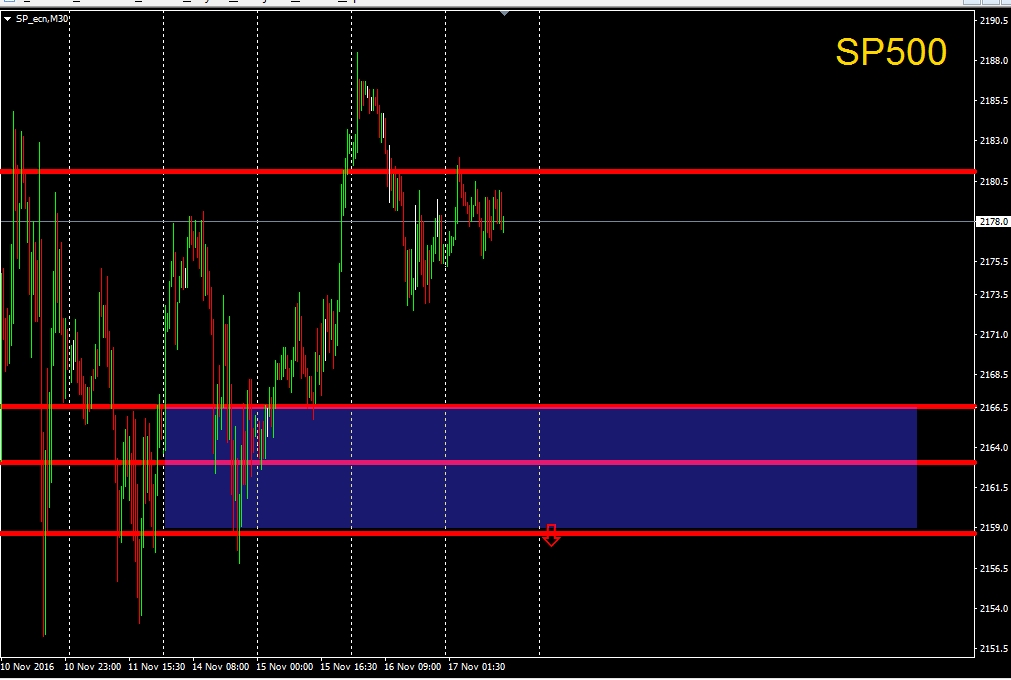Click the 2159.0 price axis label
This screenshot has height=680, width=1011.
click(994, 528)
